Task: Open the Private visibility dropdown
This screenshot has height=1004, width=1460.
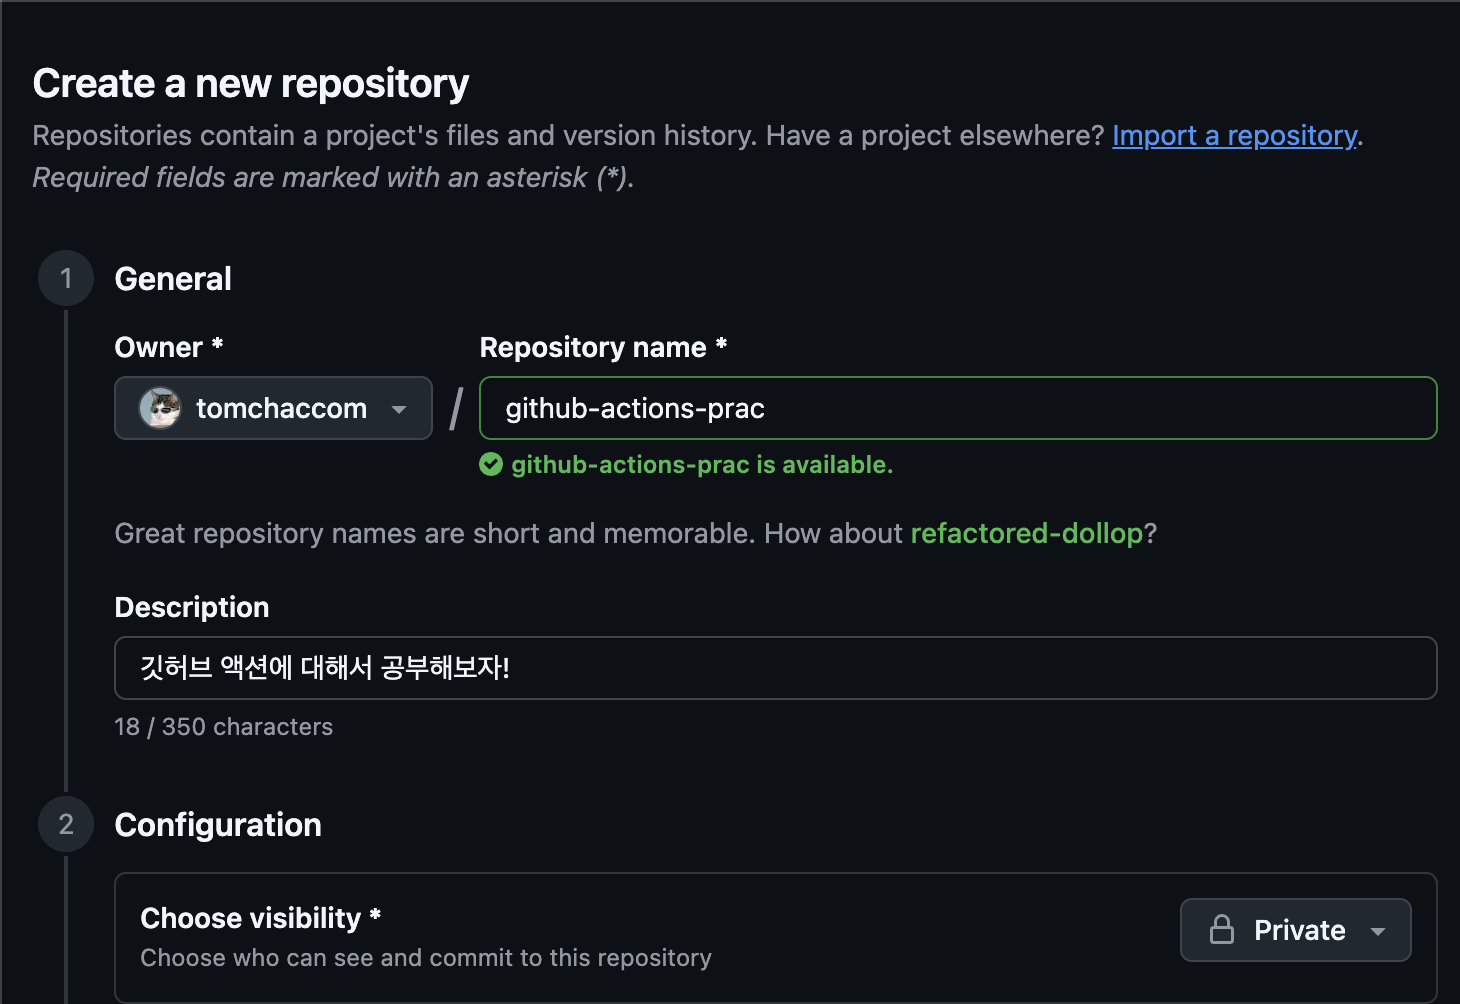Action: point(1297,930)
